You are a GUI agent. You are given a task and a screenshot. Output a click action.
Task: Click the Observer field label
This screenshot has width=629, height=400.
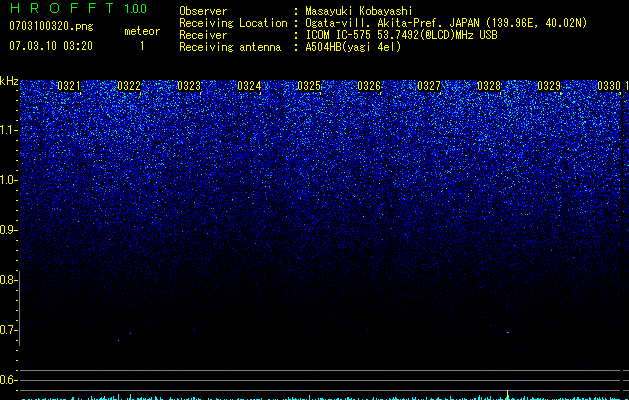coord(203,11)
